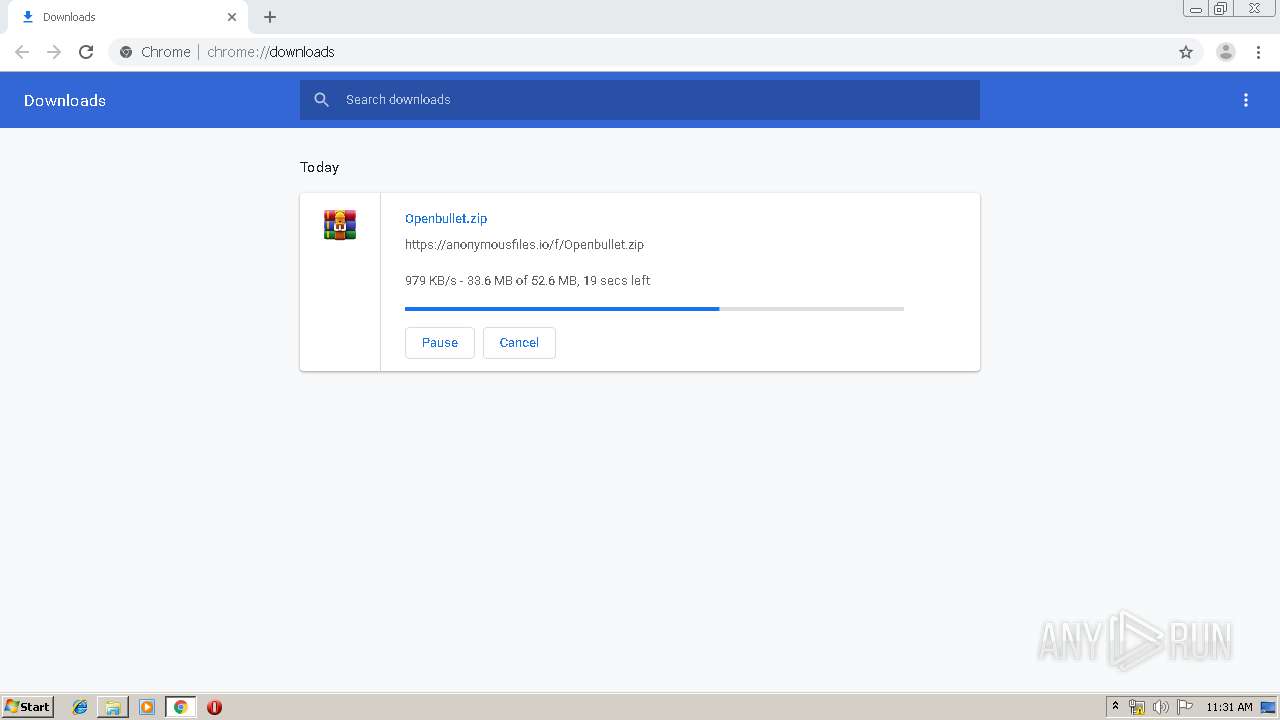Open the network tray icon
Image resolution: width=1280 pixels, height=720 pixels.
1137,707
